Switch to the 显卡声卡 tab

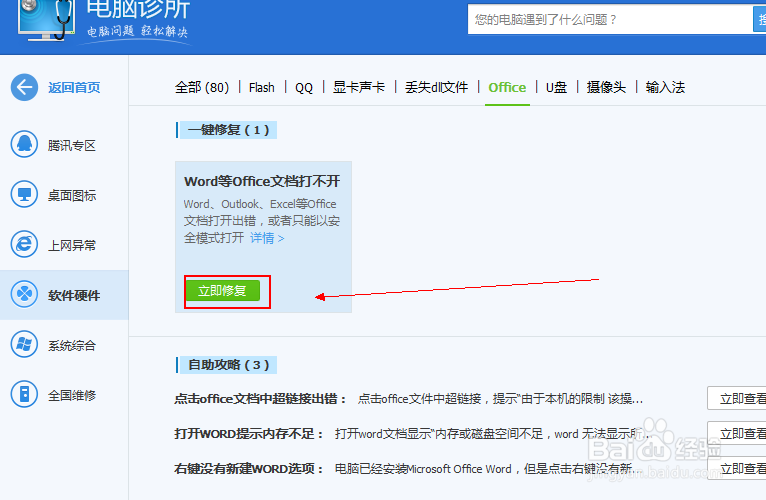pos(359,87)
